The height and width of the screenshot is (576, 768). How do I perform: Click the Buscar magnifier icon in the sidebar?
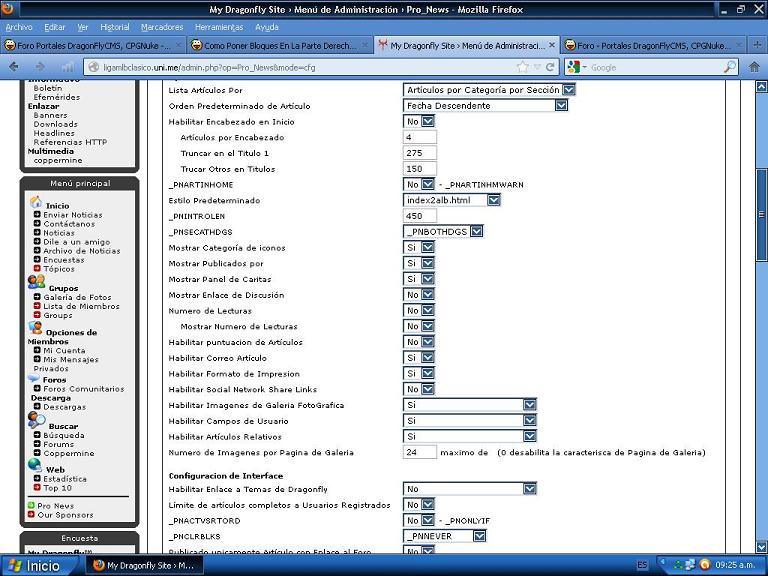coord(36,421)
